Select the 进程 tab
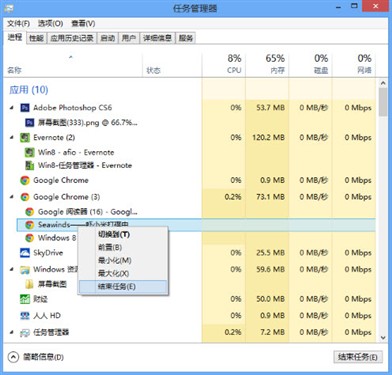392x375 pixels. (x=15, y=37)
